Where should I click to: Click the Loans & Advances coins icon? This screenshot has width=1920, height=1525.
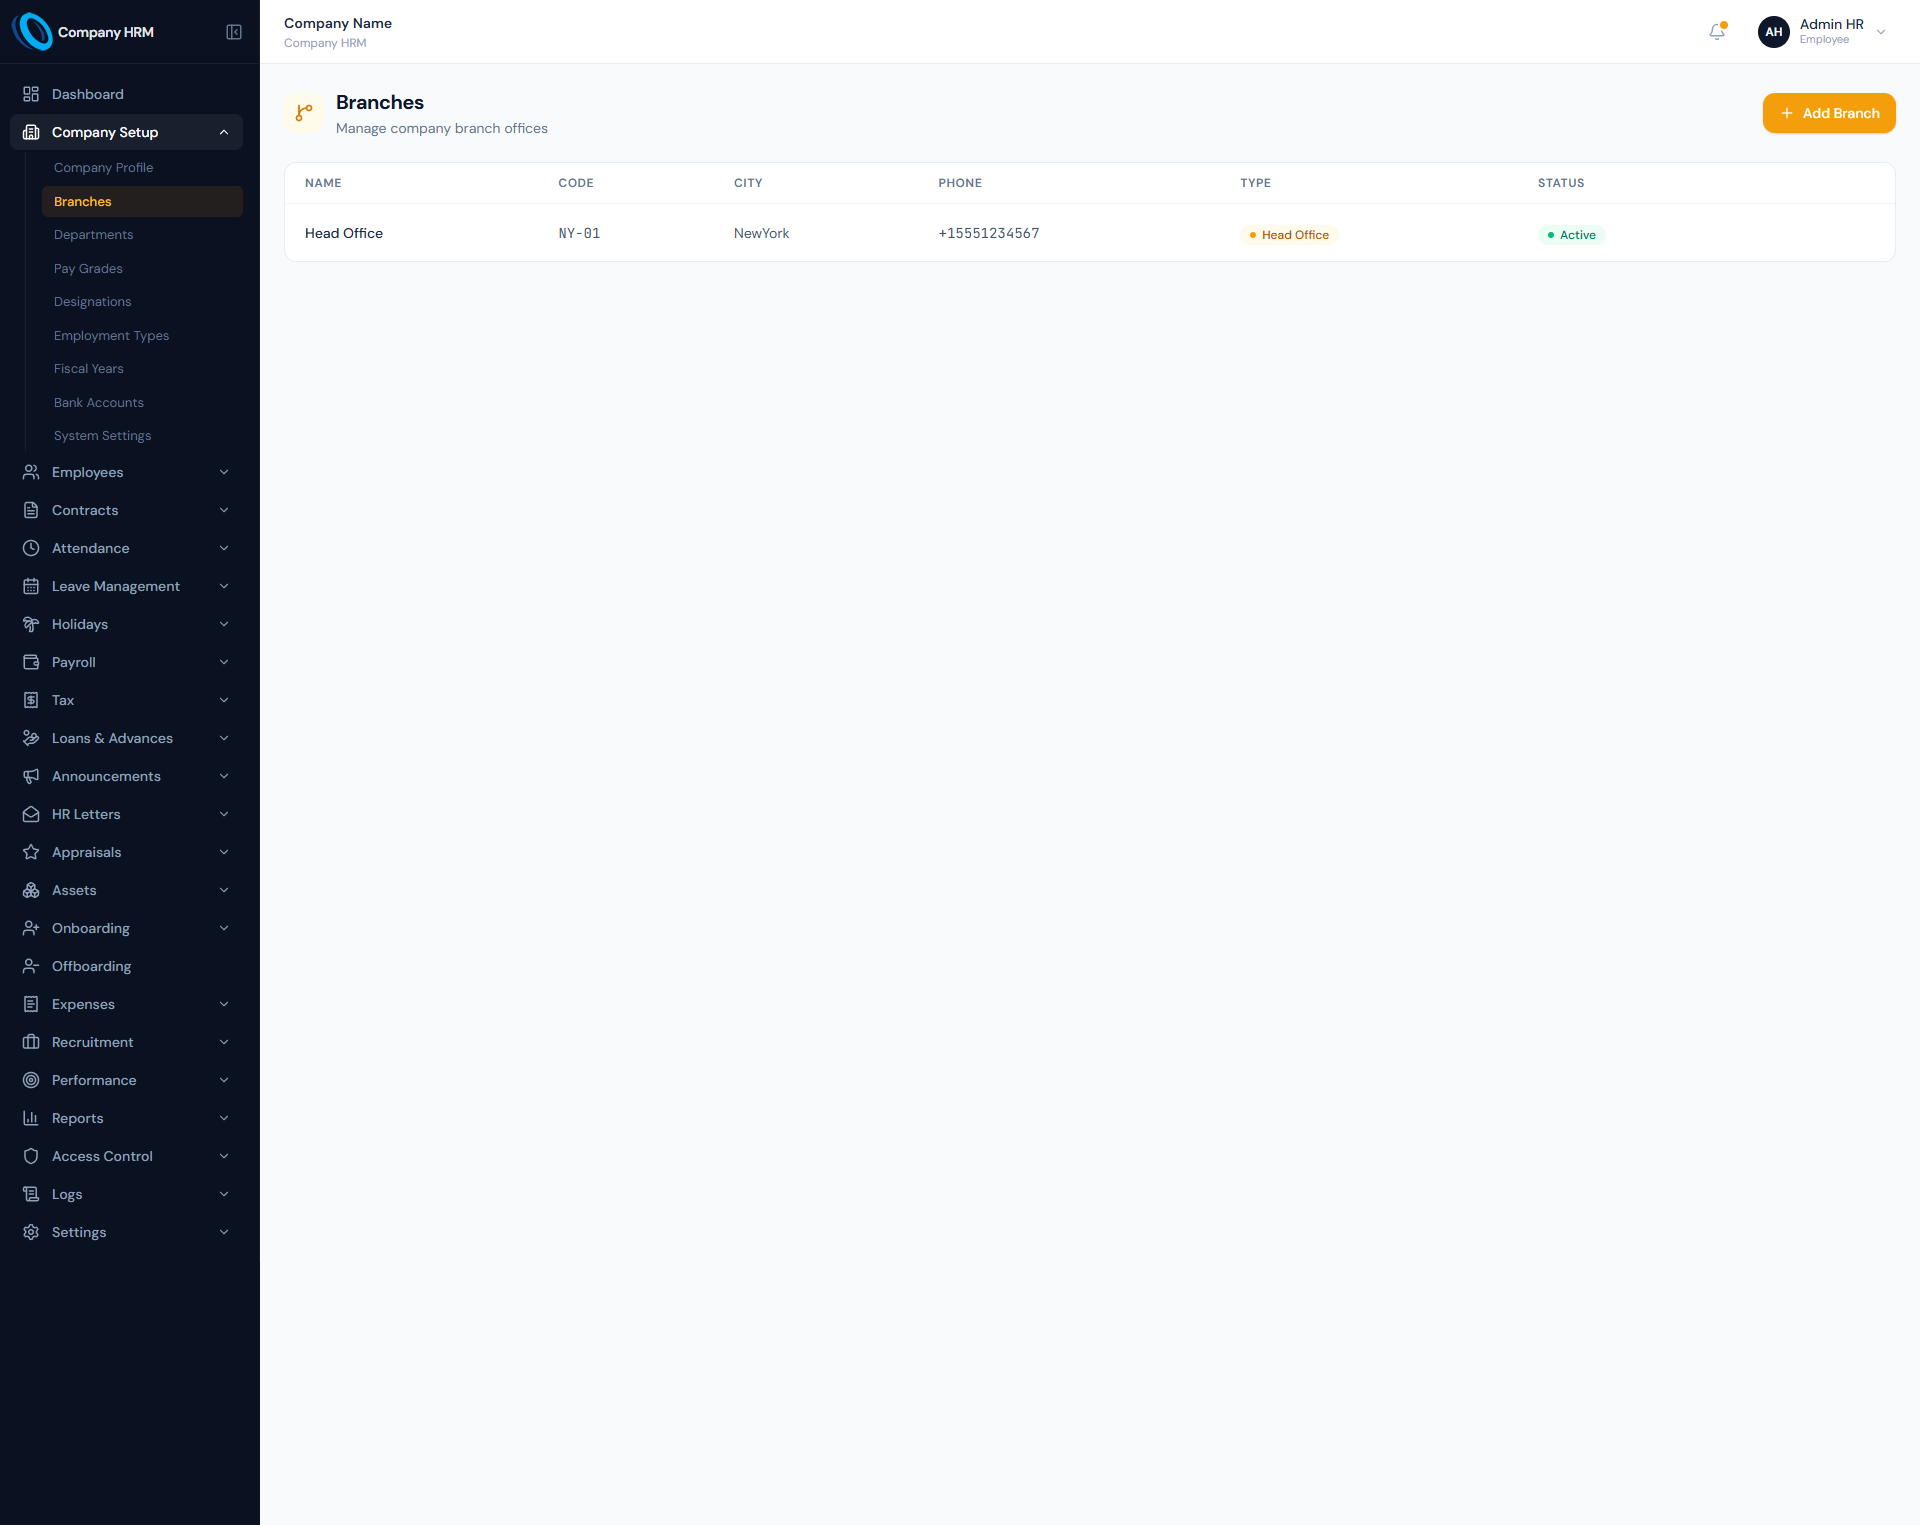pos(31,738)
